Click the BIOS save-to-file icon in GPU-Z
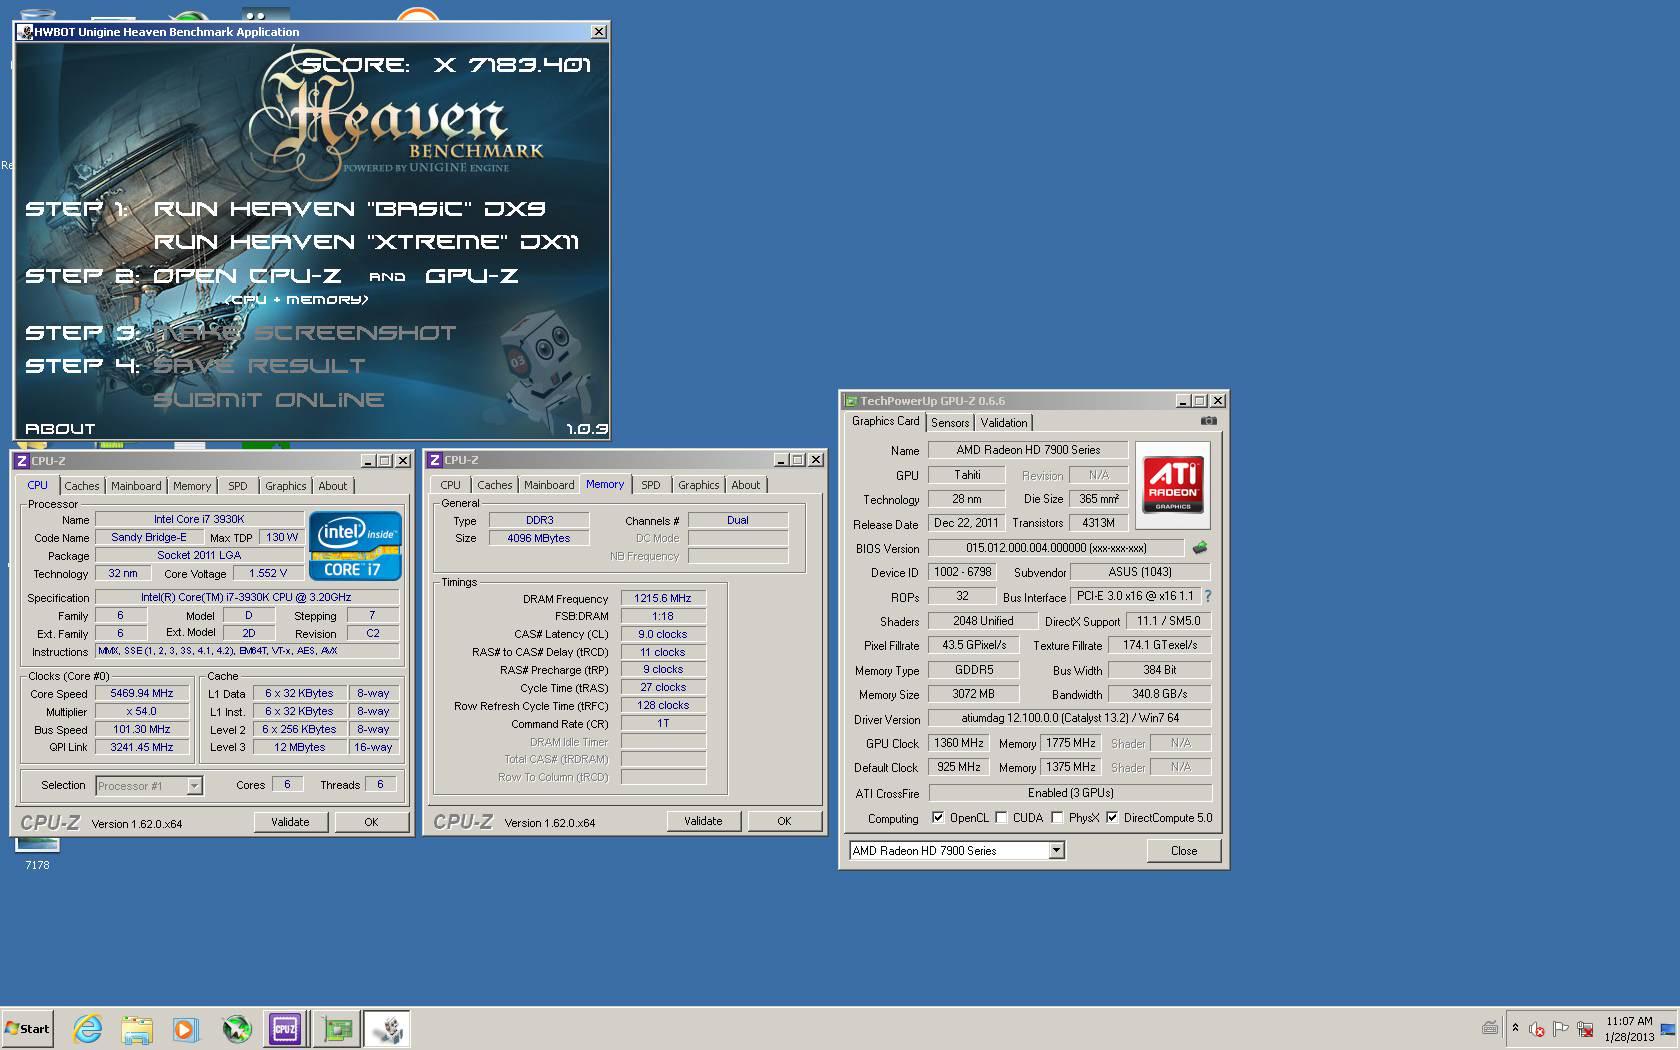This screenshot has width=1680, height=1050. [1200, 547]
